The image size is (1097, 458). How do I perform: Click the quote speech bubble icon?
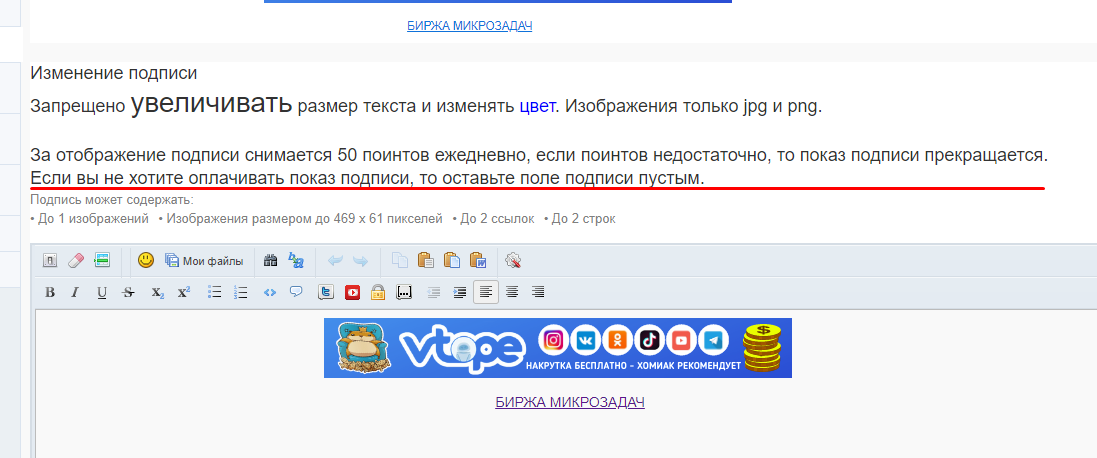(x=296, y=292)
